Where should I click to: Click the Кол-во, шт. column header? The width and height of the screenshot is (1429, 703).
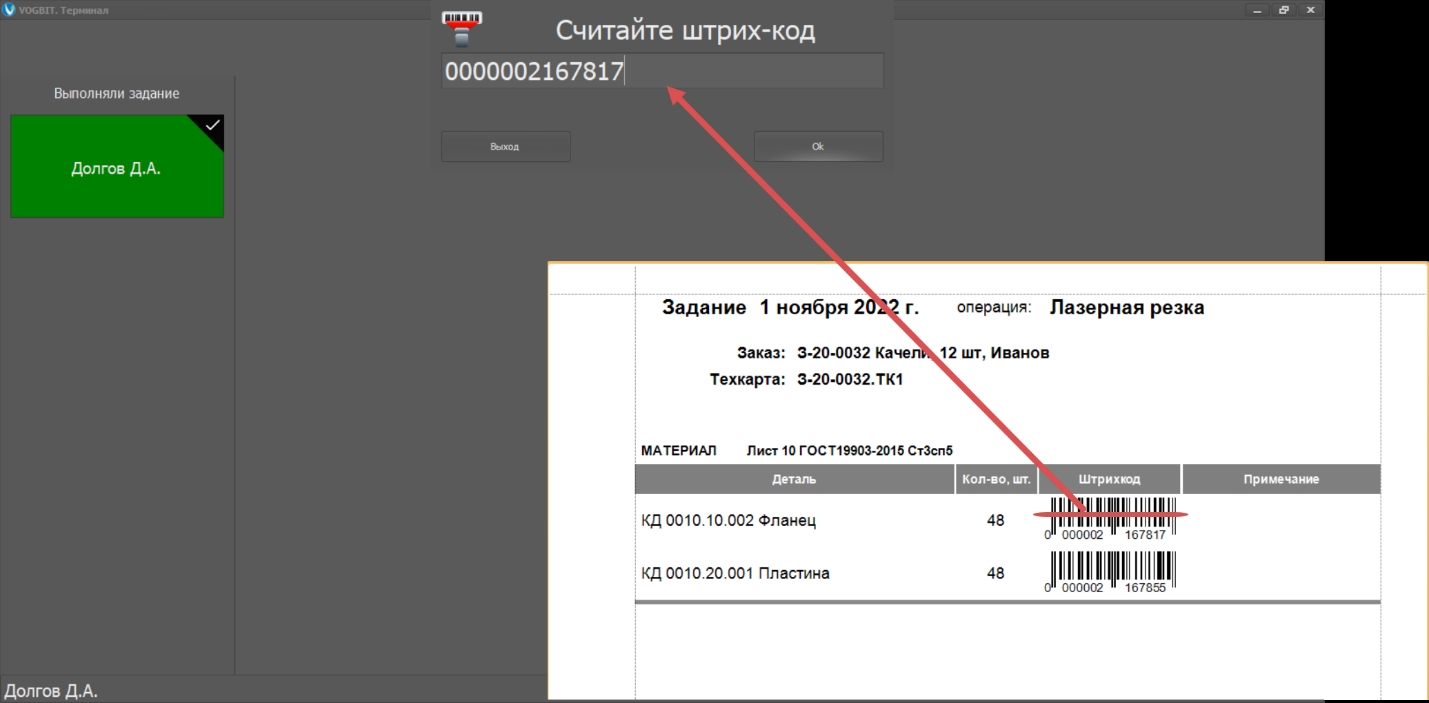996,479
